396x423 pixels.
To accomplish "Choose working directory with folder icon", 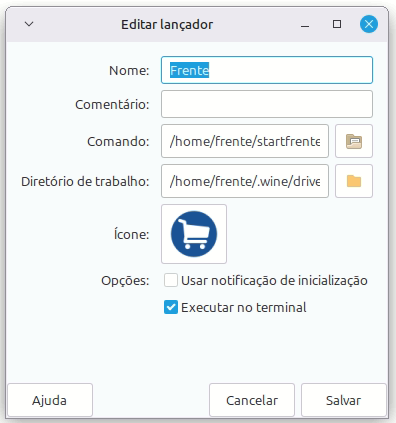I will coord(354,181).
